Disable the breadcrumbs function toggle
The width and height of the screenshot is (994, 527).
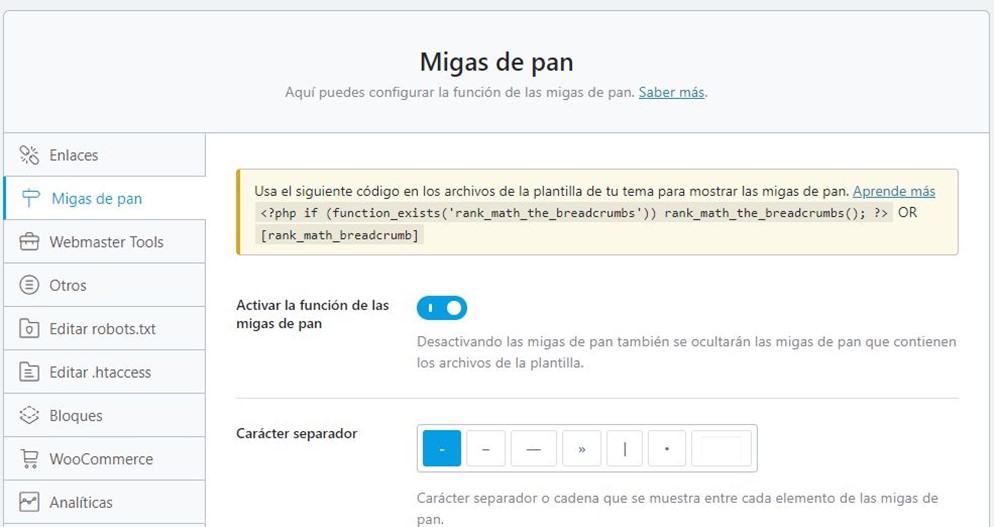click(442, 308)
